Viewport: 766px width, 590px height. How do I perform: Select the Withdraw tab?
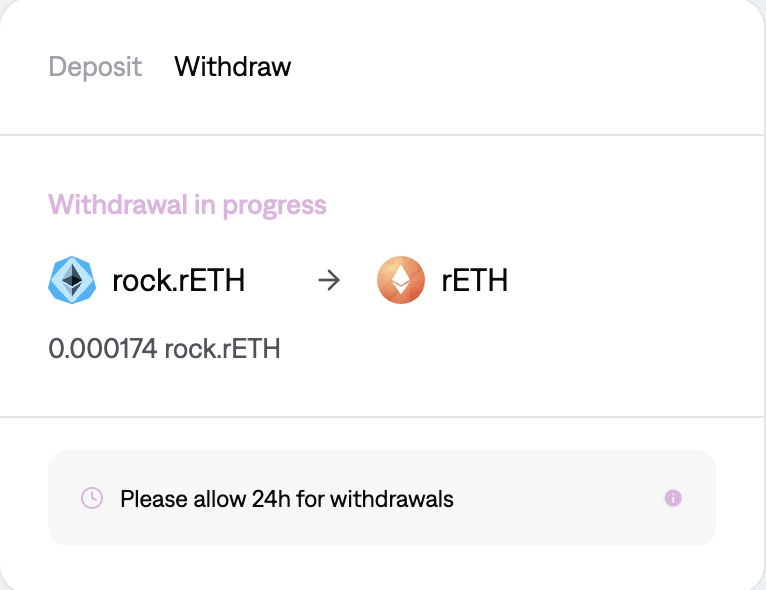coord(232,67)
